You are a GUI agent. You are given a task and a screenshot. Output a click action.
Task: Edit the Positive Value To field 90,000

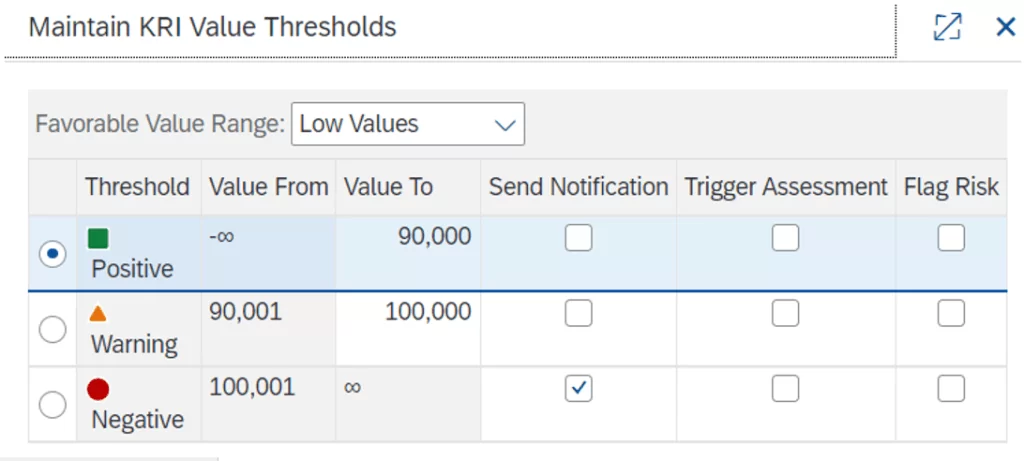[x=432, y=237]
